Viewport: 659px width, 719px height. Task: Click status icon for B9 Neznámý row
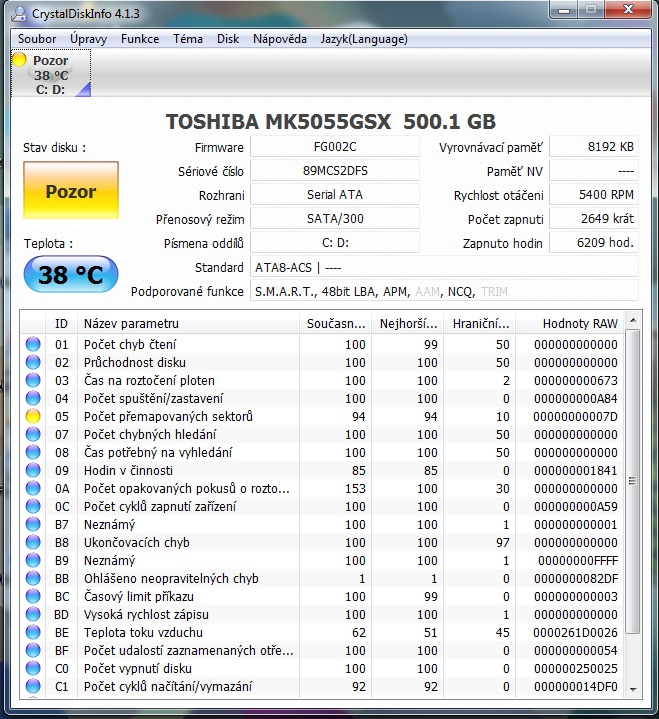(33, 560)
